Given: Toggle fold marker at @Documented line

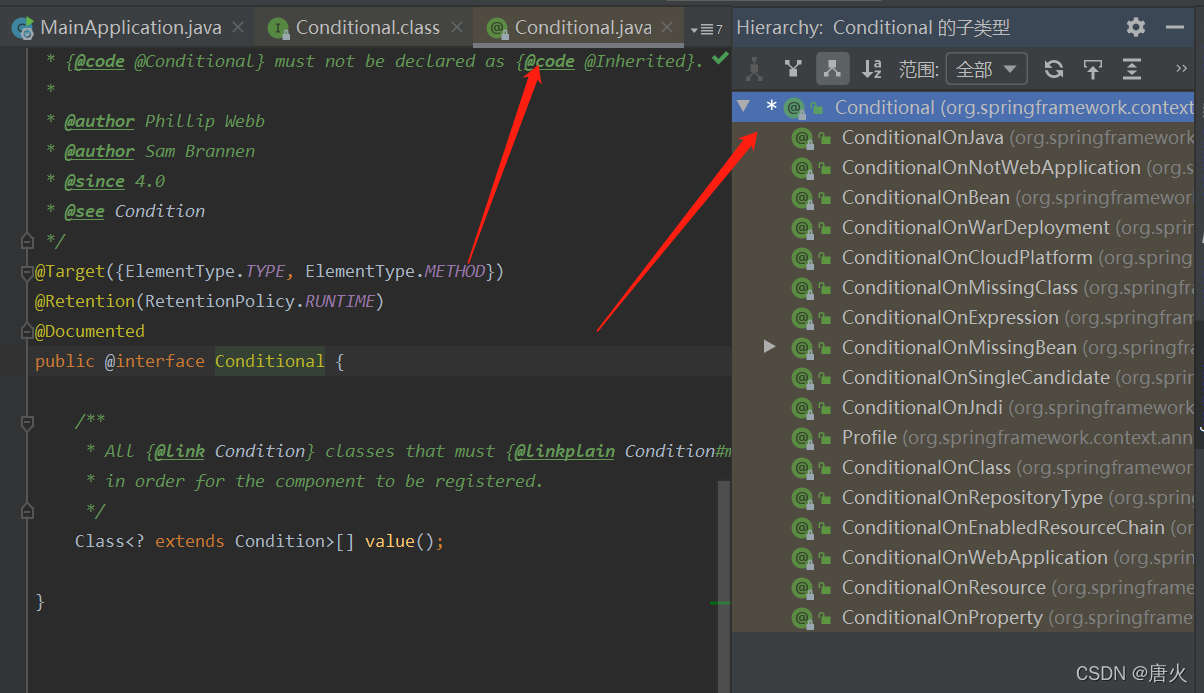Looking at the screenshot, I should pos(28,331).
